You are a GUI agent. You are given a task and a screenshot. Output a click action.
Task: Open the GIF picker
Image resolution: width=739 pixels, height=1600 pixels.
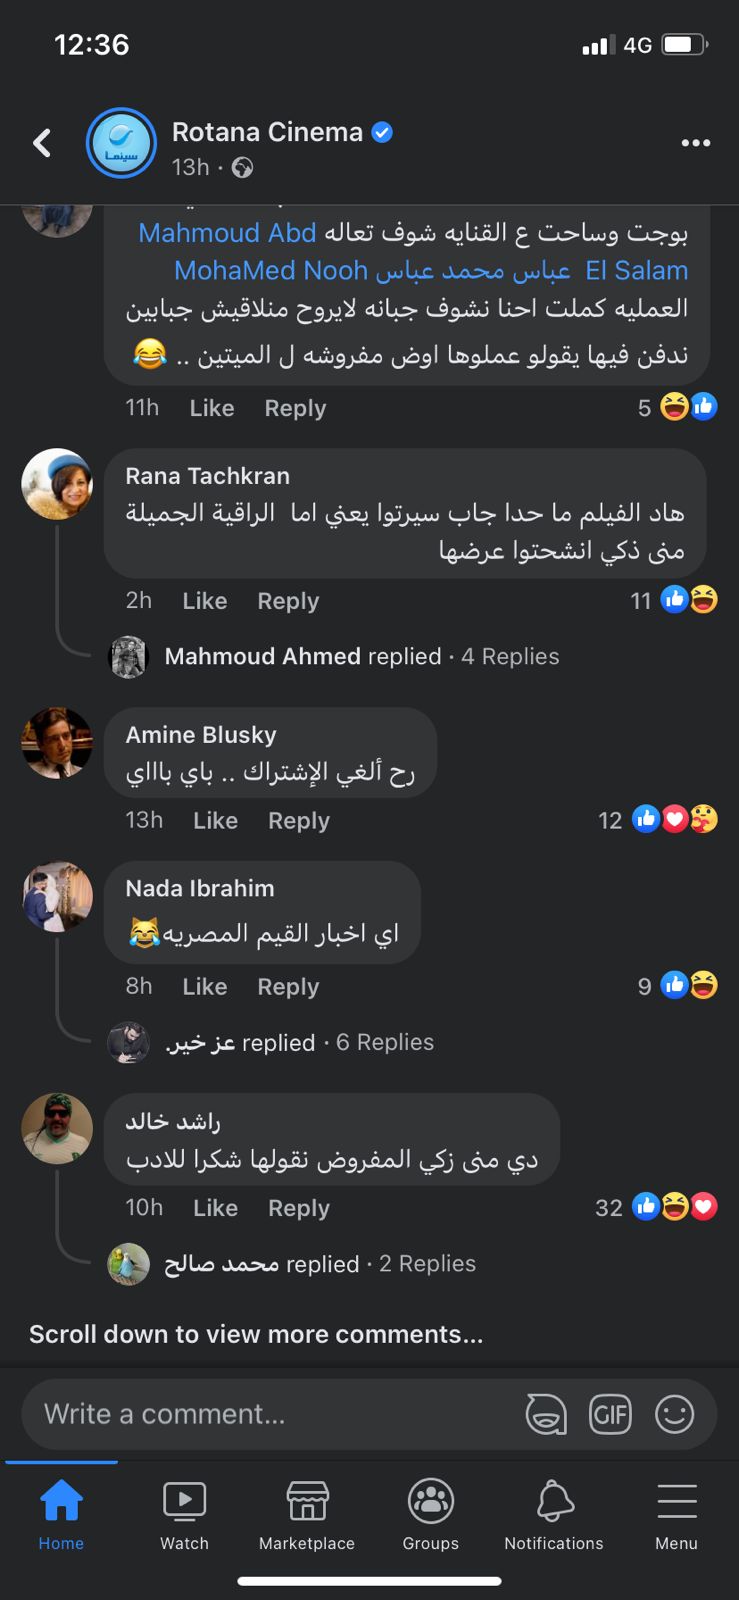(x=610, y=1414)
